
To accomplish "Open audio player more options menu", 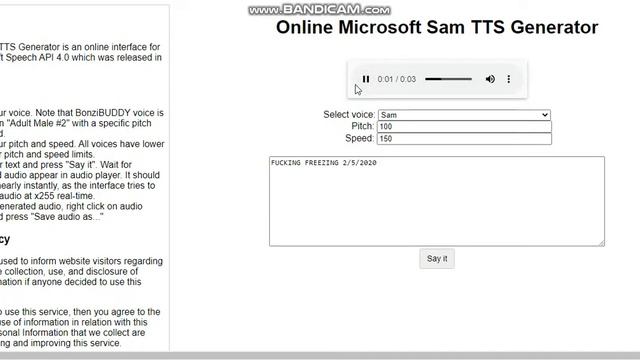I will pos(509,79).
